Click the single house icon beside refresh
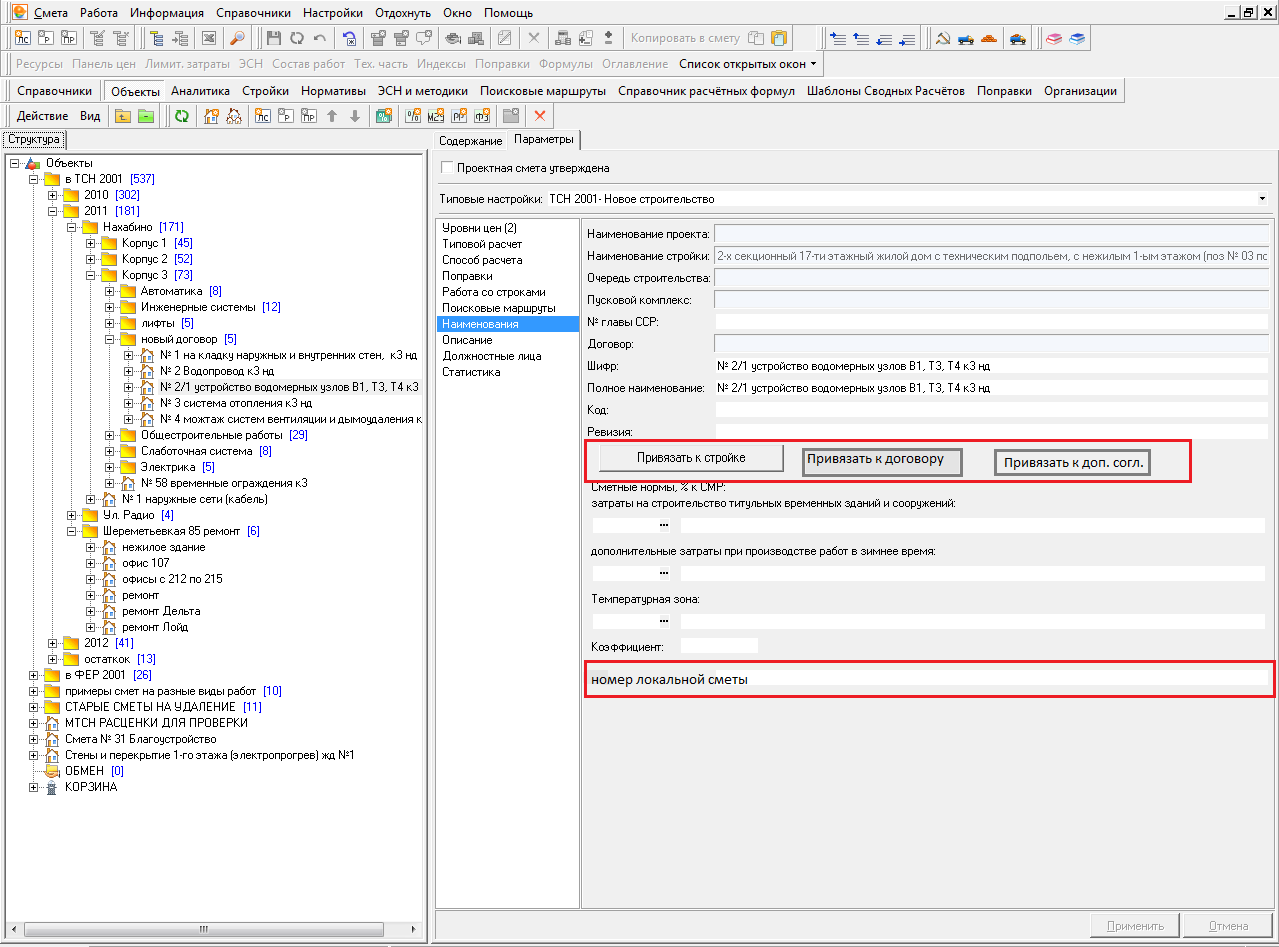This screenshot has height=947, width=1279. [x=211, y=116]
